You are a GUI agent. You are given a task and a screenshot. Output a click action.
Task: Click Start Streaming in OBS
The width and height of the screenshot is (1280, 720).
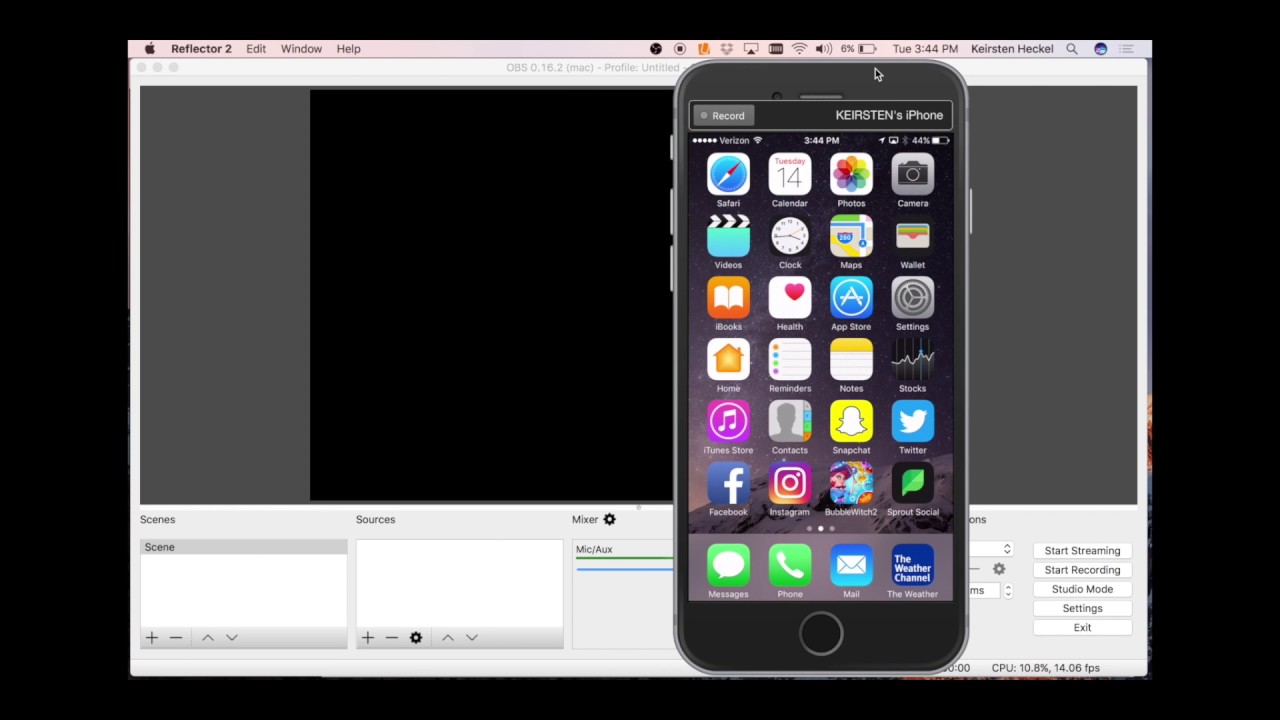[1082, 551]
